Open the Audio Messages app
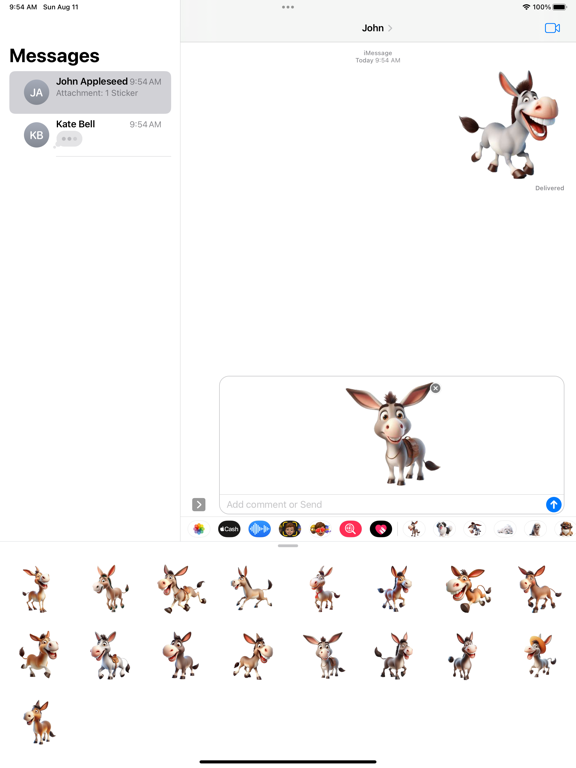576x768 pixels. click(x=260, y=529)
